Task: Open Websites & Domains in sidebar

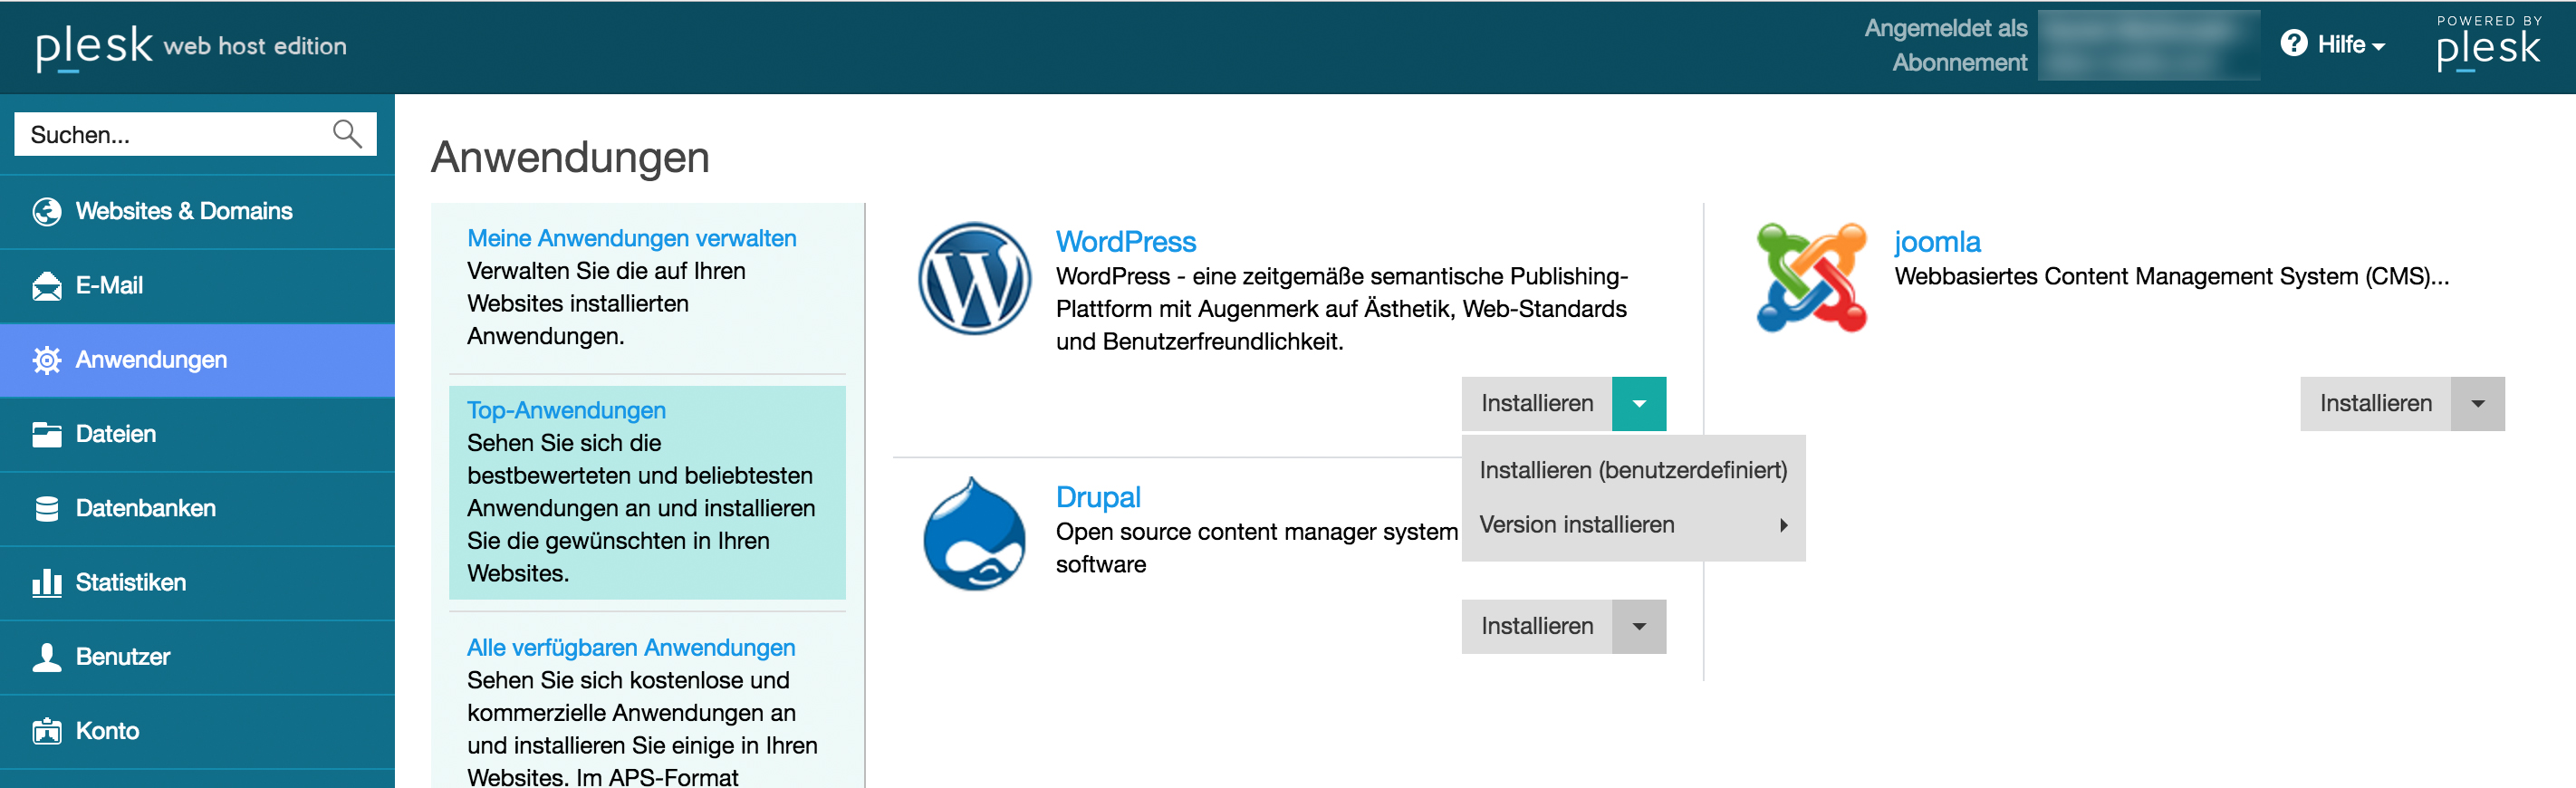Action: (x=184, y=211)
